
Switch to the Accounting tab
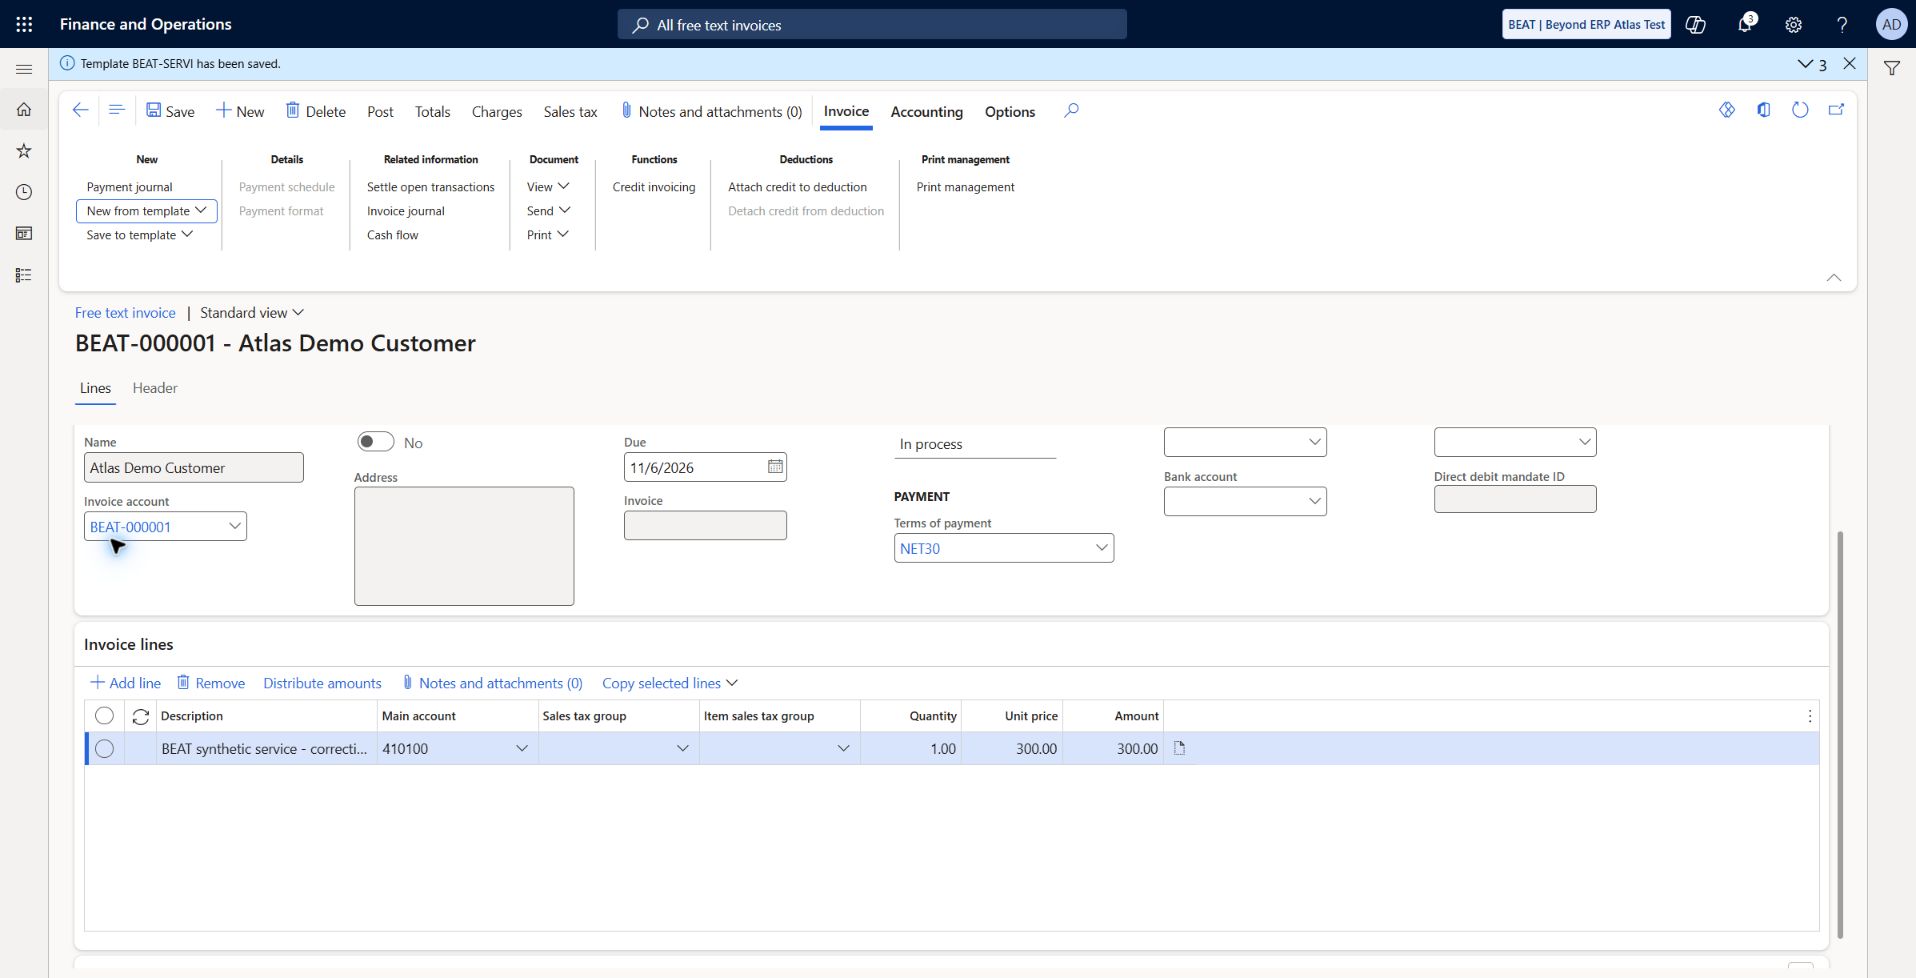(x=927, y=112)
